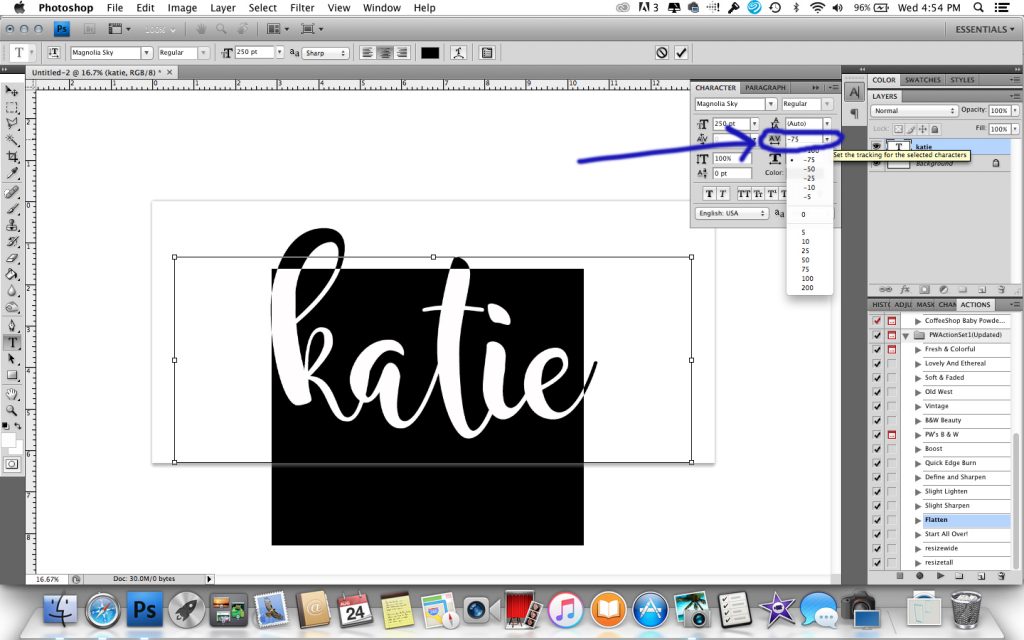The image size is (1024, 640).
Task: Uncheck the Flatten action checkbox
Action: click(877, 520)
